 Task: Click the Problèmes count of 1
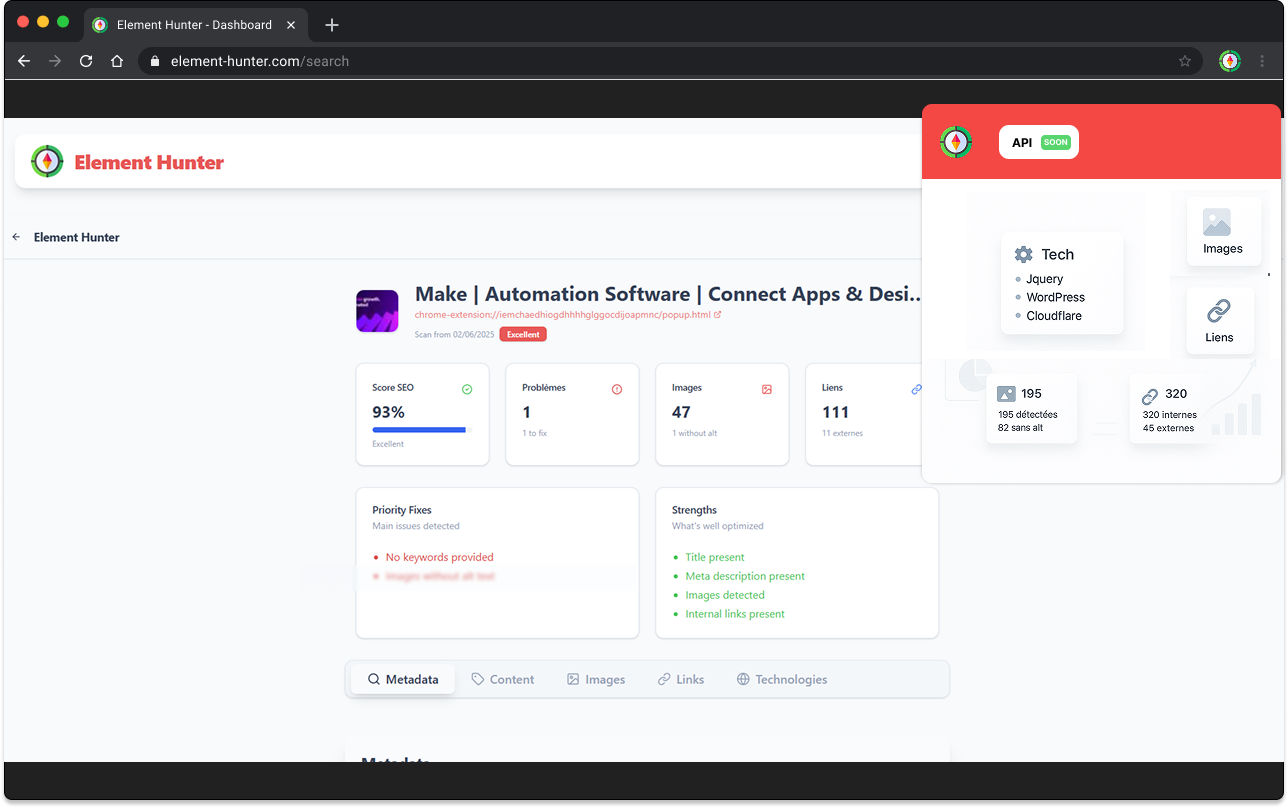click(526, 412)
